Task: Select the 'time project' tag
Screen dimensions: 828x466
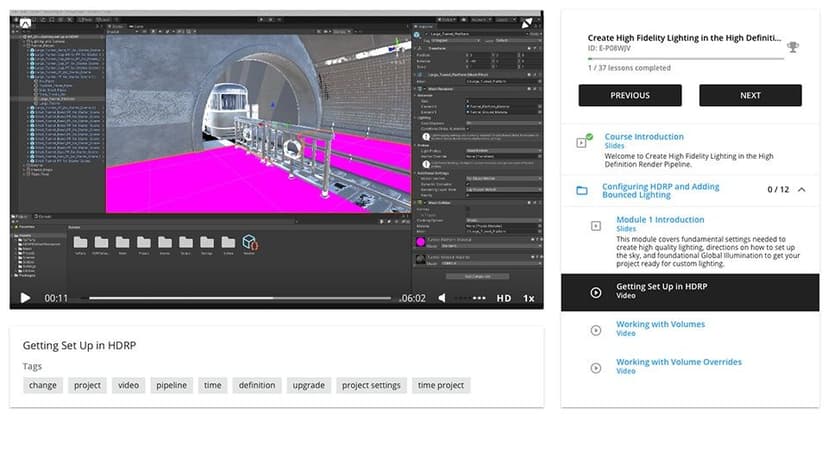Action: click(441, 385)
